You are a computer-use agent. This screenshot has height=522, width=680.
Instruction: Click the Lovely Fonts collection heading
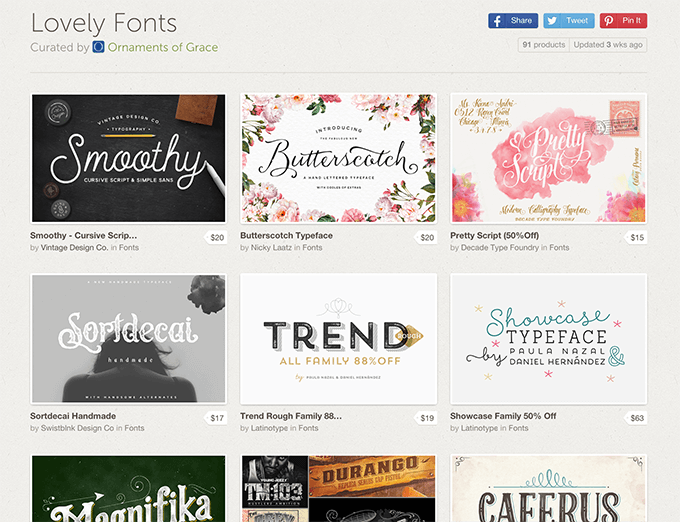pos(104,23)
